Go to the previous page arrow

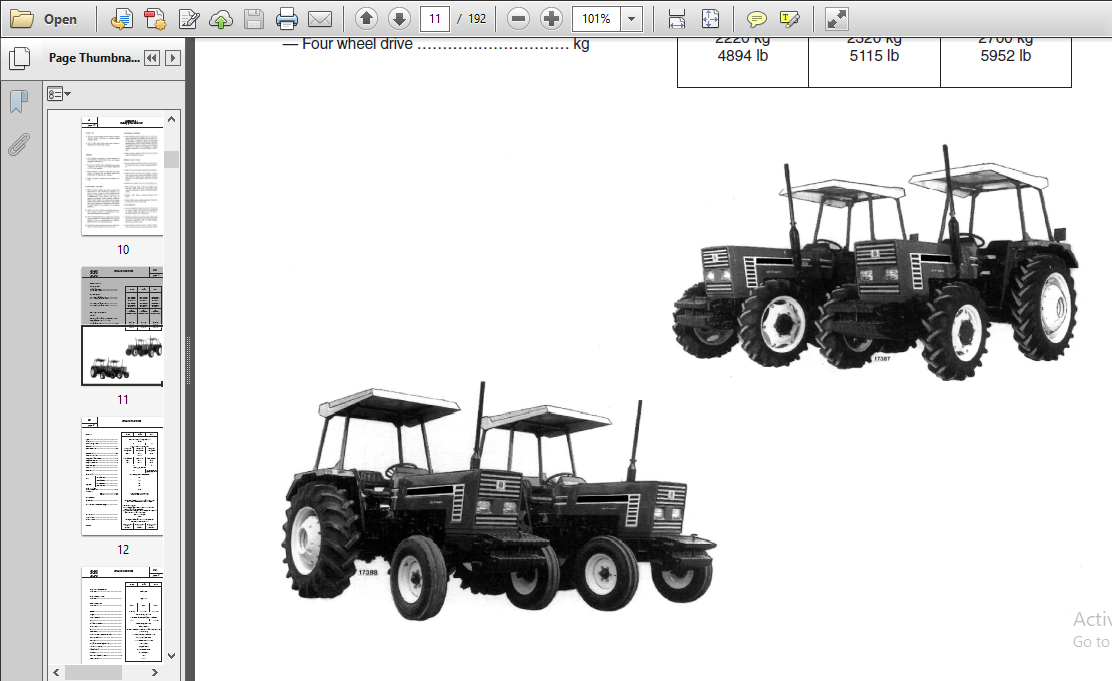[367, 18]
